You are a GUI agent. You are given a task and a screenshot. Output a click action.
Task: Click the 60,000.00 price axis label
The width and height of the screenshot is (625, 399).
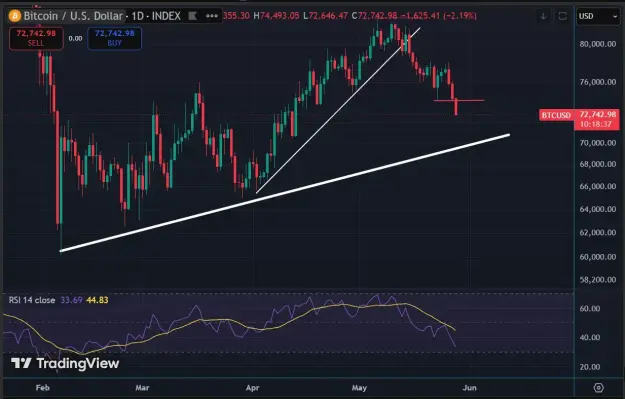tap(597, 257)
